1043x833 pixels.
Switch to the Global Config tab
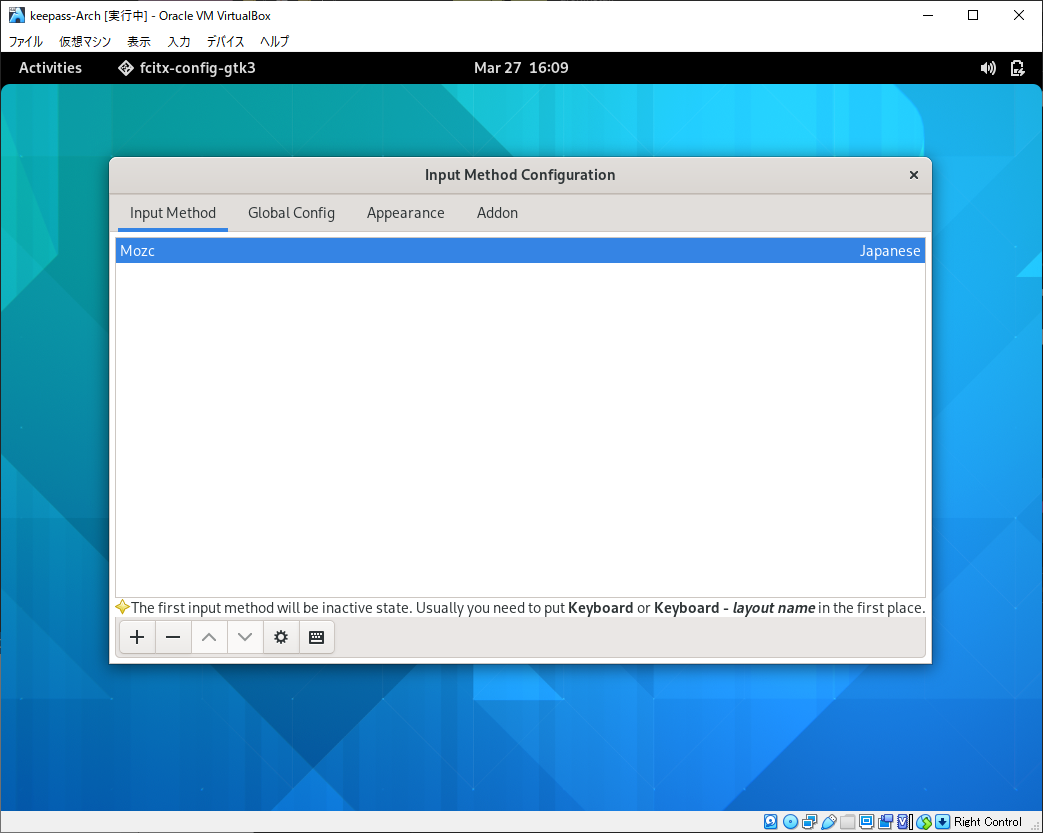click(291, 213)
